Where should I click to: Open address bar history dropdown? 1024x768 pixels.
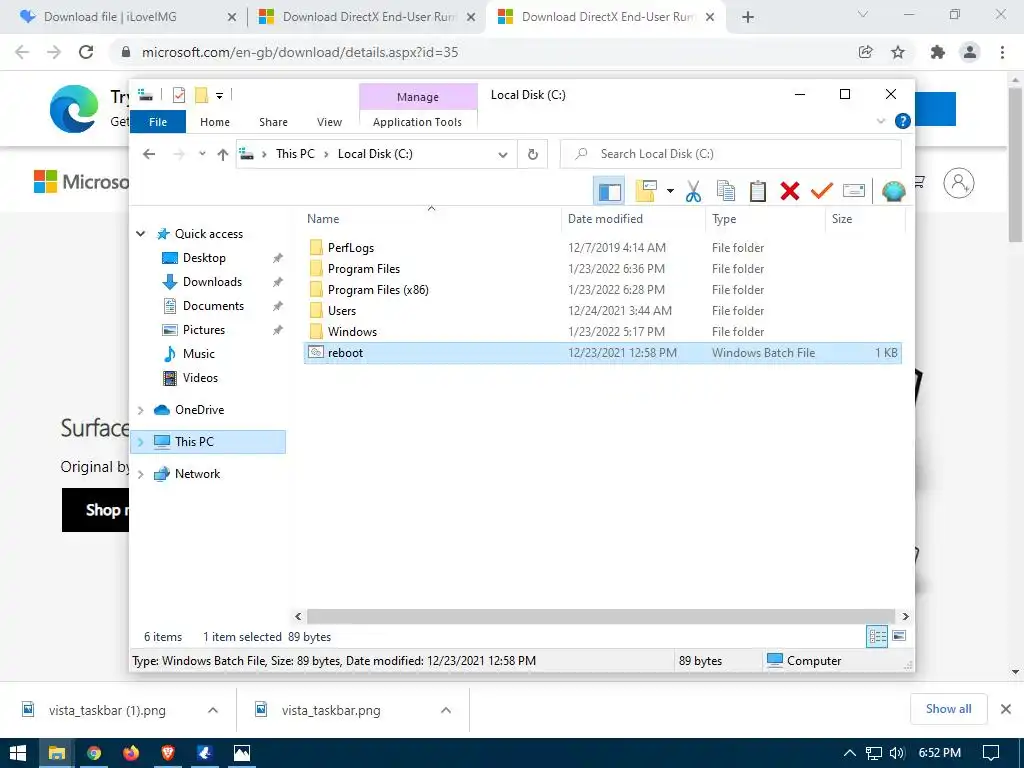(503, 155)
